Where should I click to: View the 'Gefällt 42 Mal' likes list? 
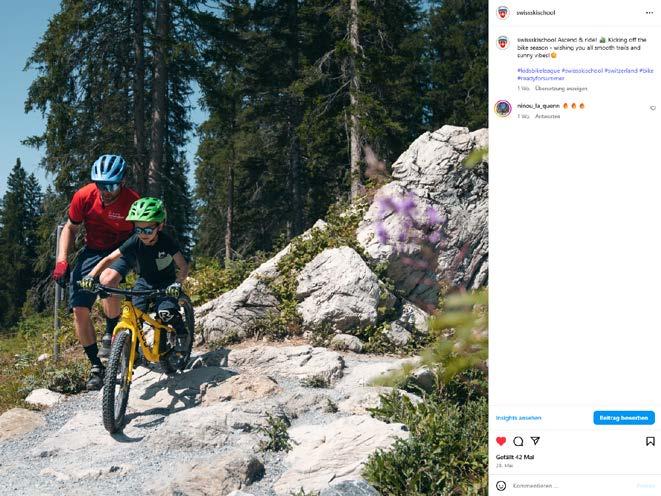(x=515, y=457)
